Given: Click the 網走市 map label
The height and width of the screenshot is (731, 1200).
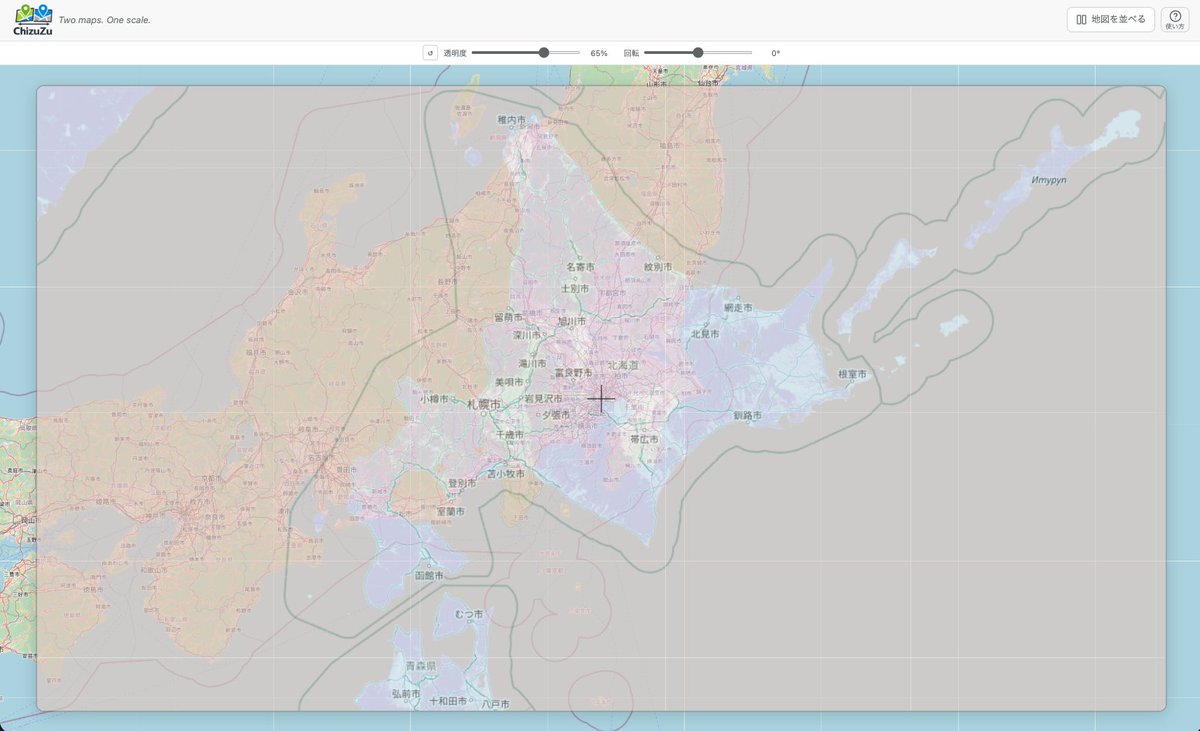Looking at the screenshot, I should pyautogui.click(x=738, y=308).
